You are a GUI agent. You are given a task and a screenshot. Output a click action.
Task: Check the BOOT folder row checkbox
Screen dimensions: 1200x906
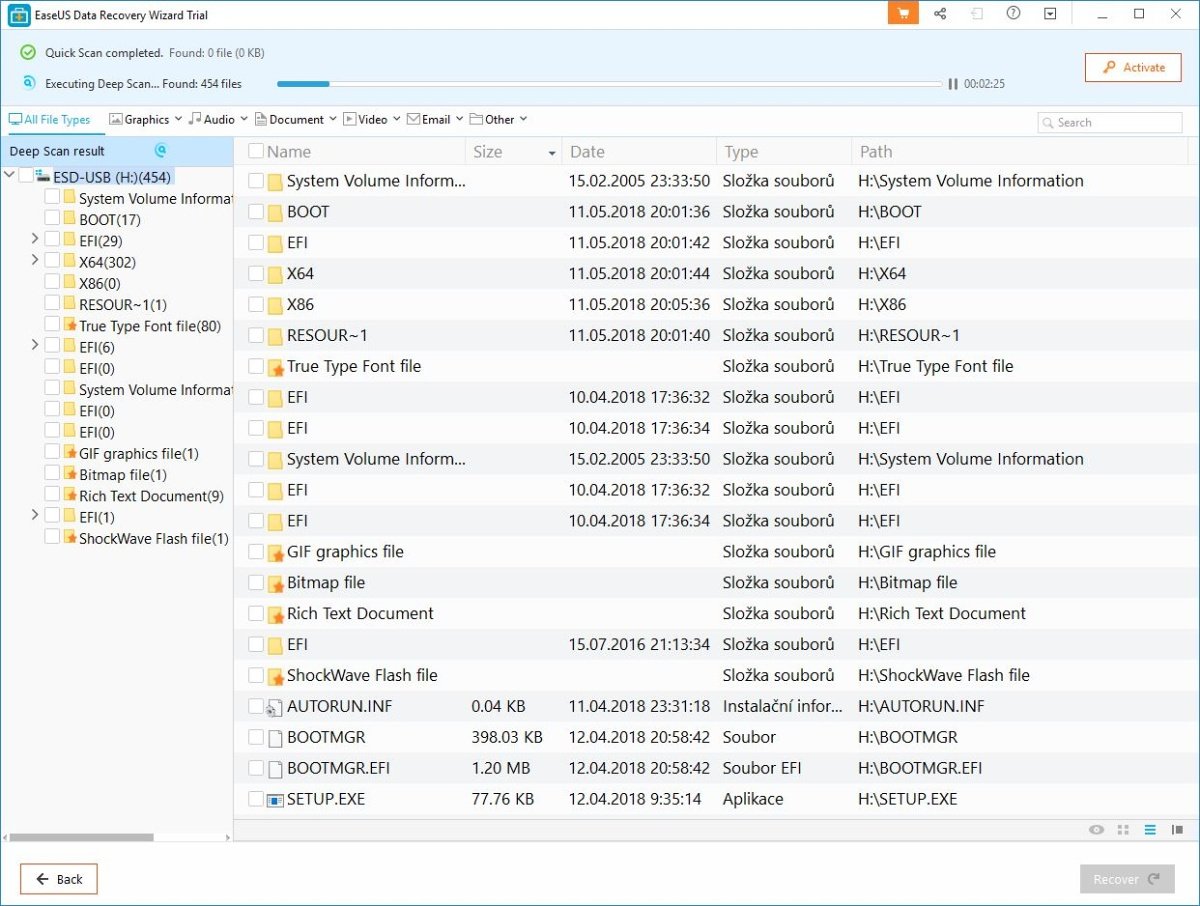click(256, 212)
